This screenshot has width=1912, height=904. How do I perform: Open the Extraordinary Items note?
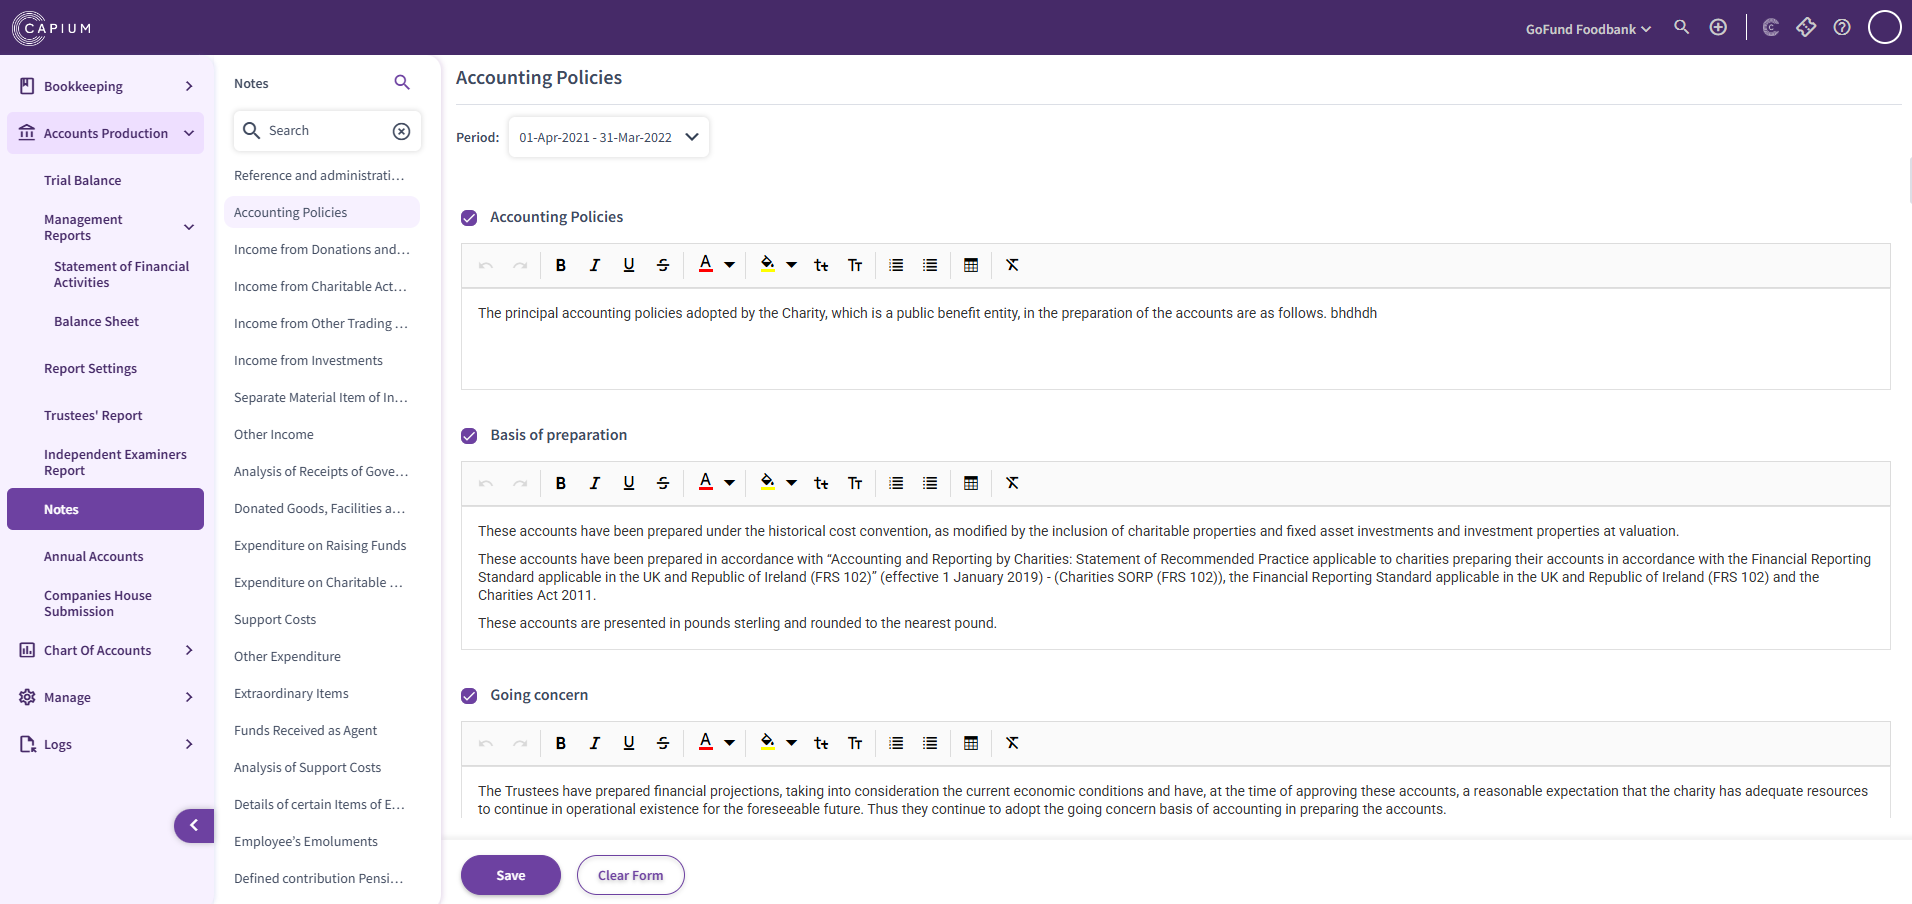(x=291, y=693)
